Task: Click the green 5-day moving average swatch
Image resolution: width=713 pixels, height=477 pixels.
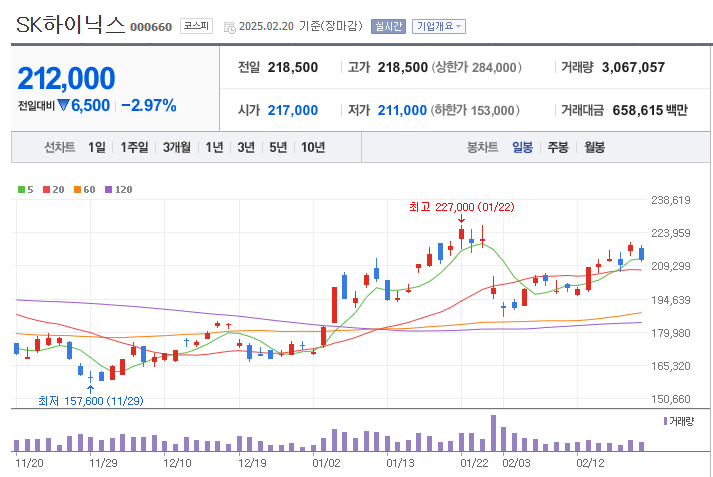Action: pos(21,190)
